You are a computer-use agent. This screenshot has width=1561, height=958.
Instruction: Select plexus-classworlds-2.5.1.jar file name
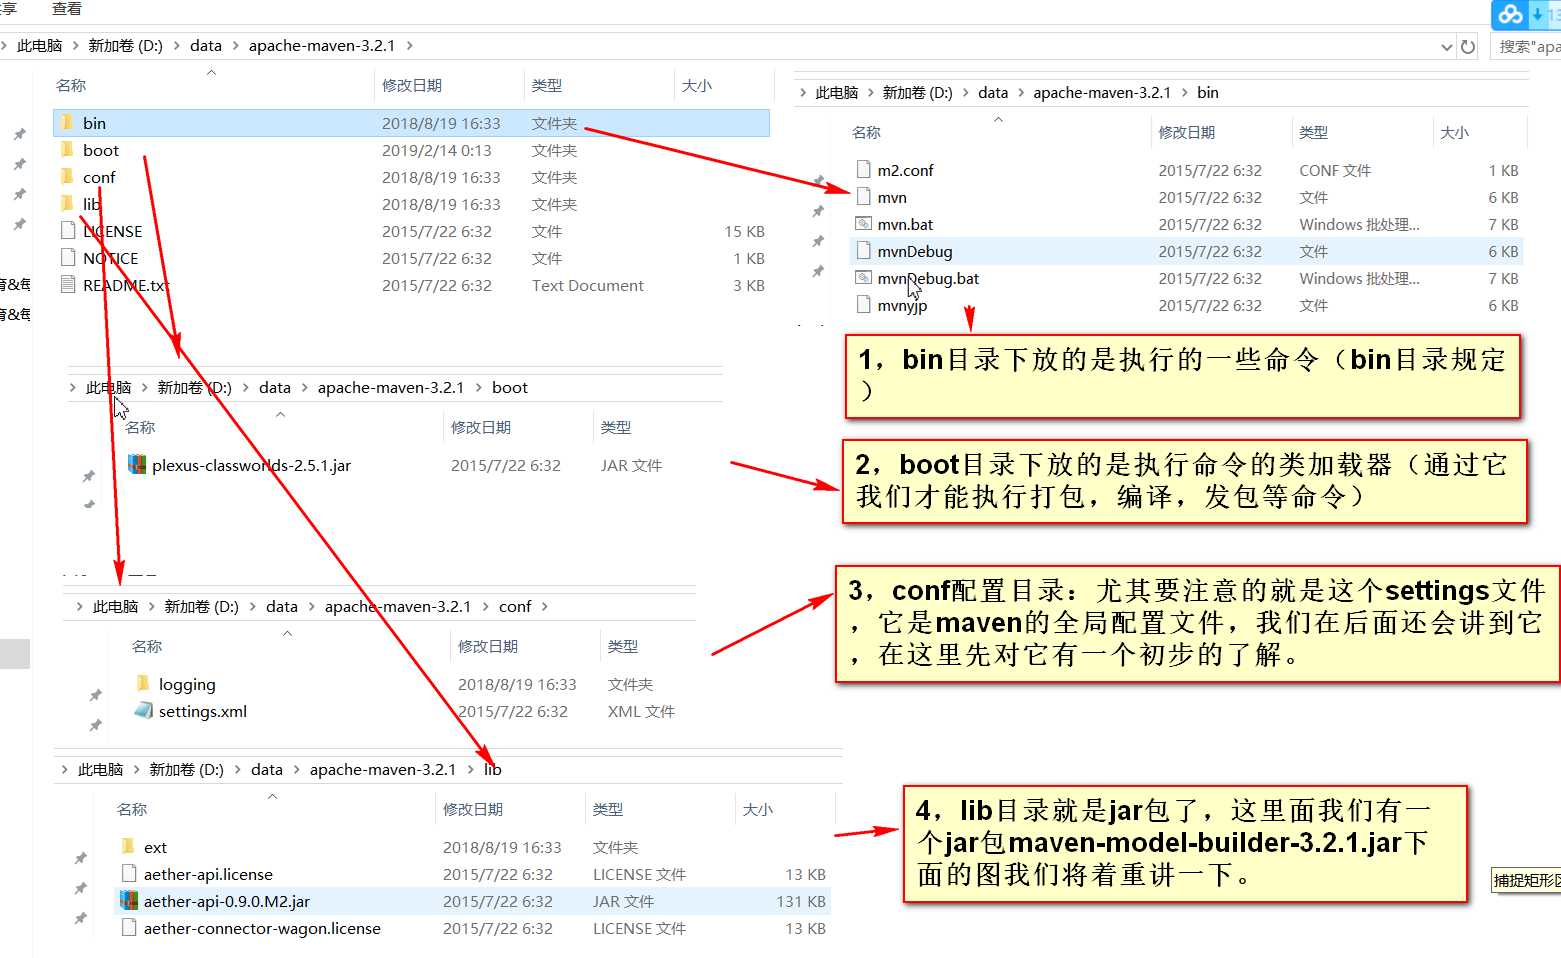point(251,465)
